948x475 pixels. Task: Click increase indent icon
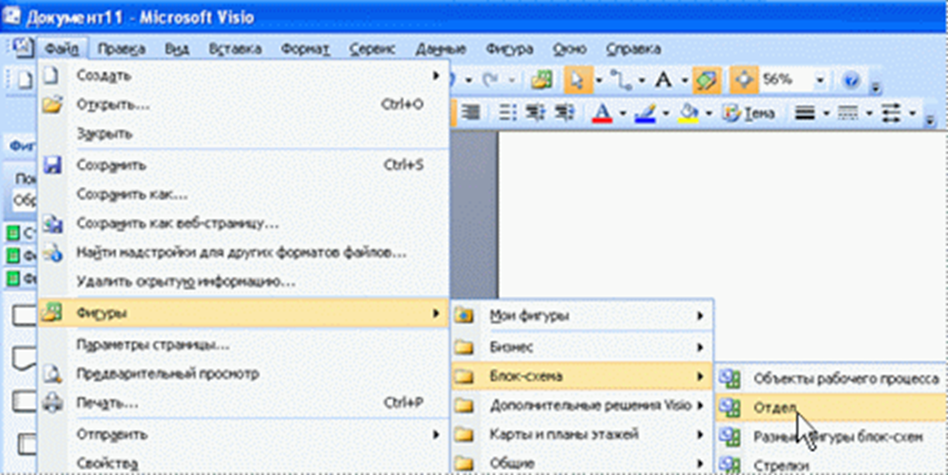(563, 113)
